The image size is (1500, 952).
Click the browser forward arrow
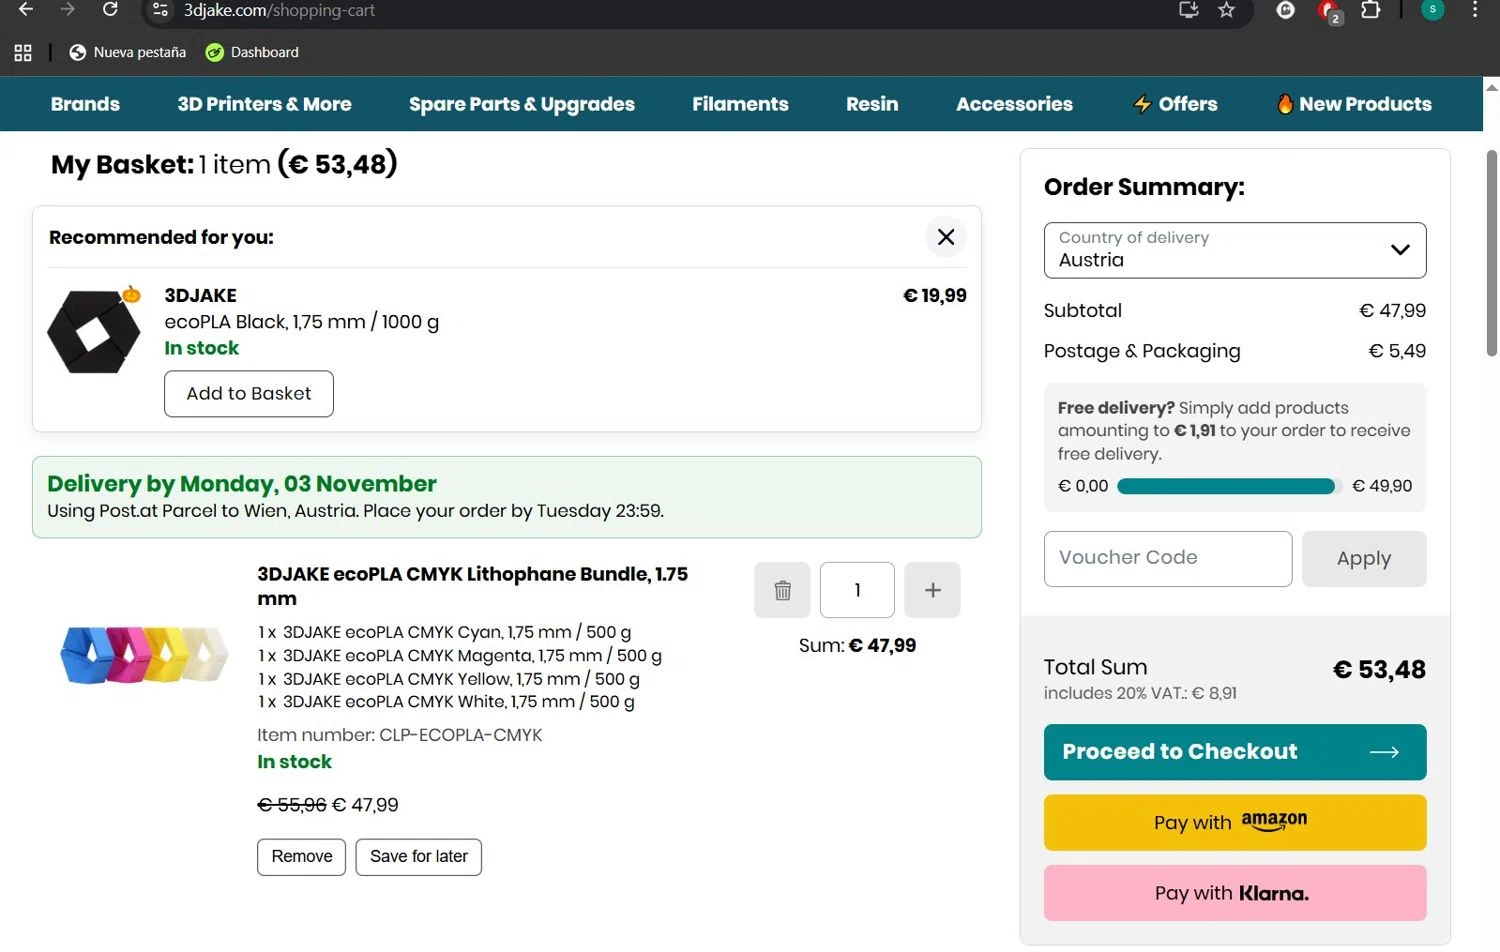(67, 10)
